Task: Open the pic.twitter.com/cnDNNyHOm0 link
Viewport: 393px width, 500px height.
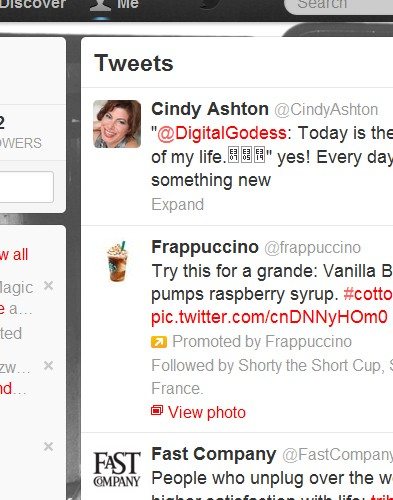Action: click(269, 317)
